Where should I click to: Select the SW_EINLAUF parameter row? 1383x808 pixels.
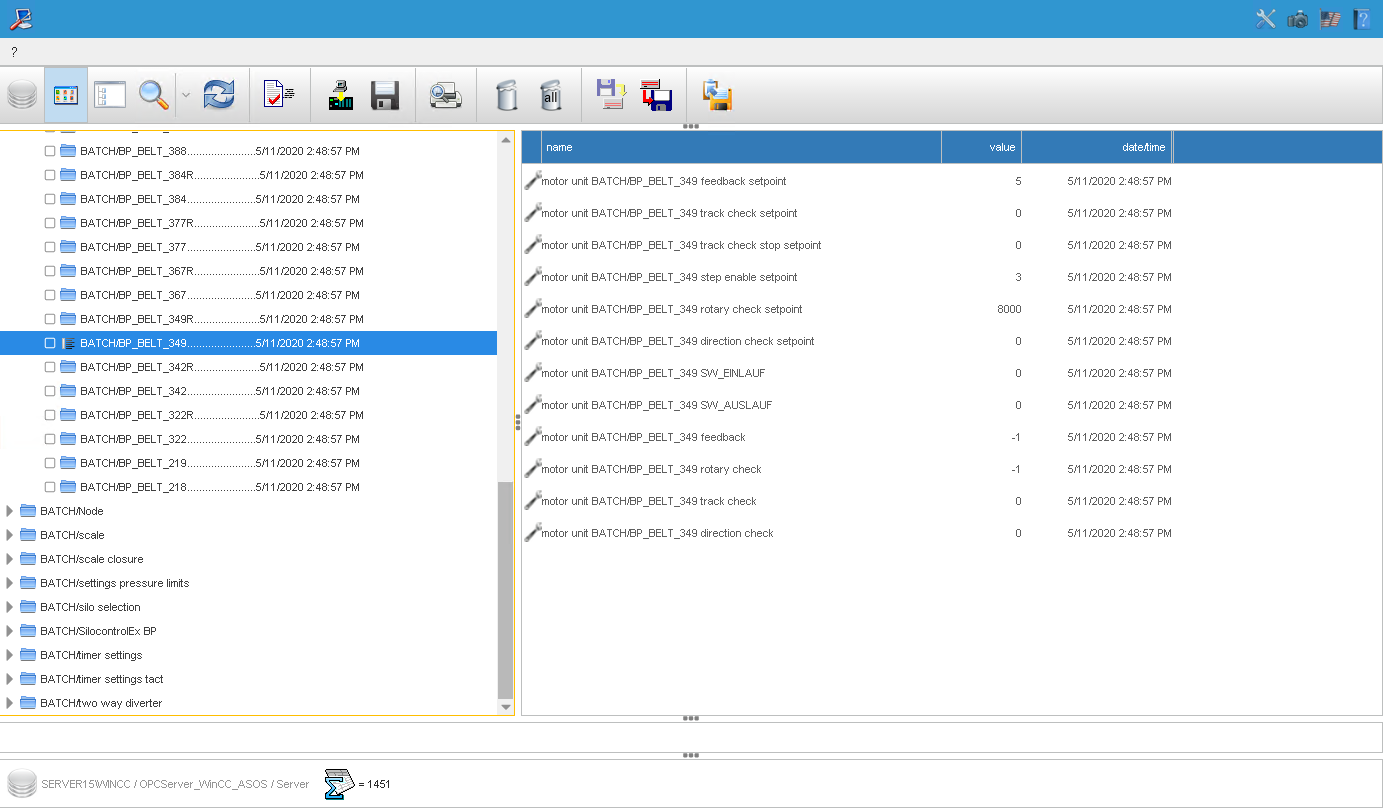click(848, 373)
